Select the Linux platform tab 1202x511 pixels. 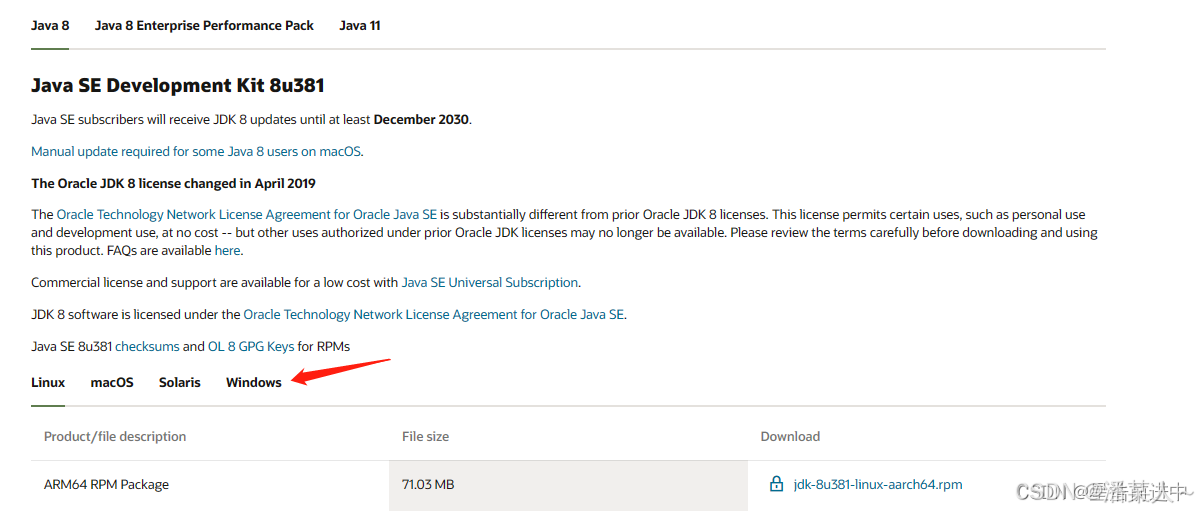tap(48, 382)
